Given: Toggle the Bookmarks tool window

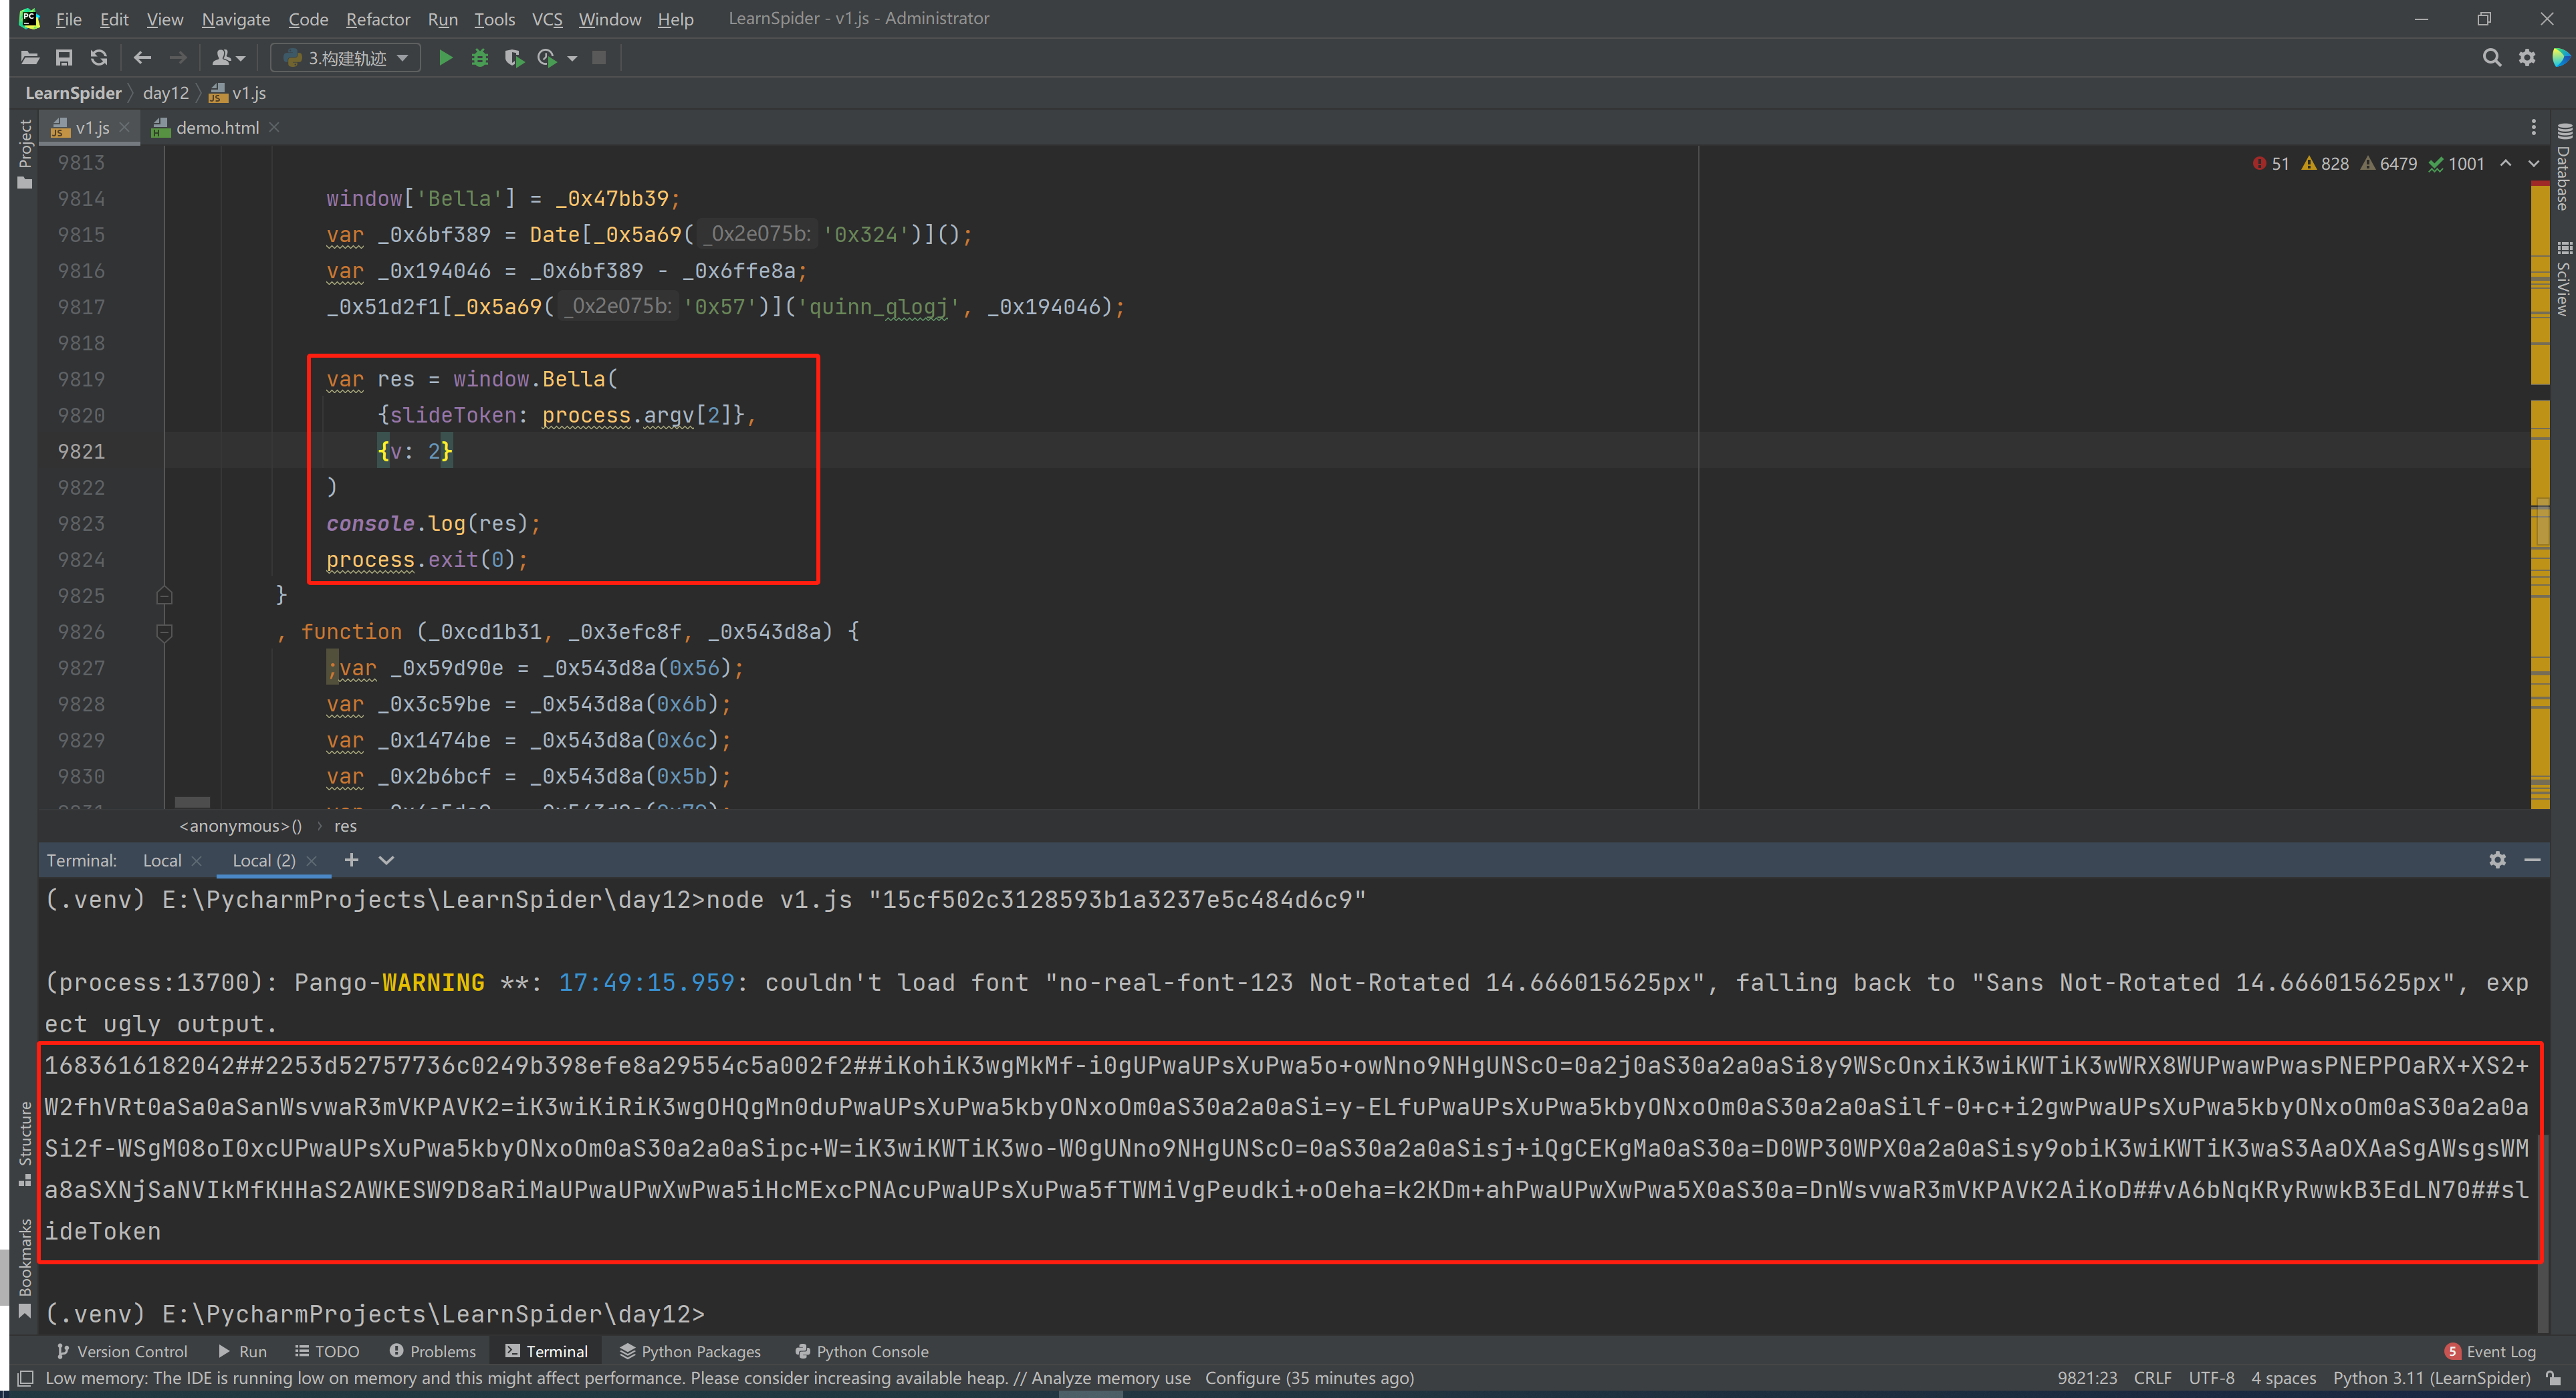Looking at the screenshot, I should tap(25, 1268).
